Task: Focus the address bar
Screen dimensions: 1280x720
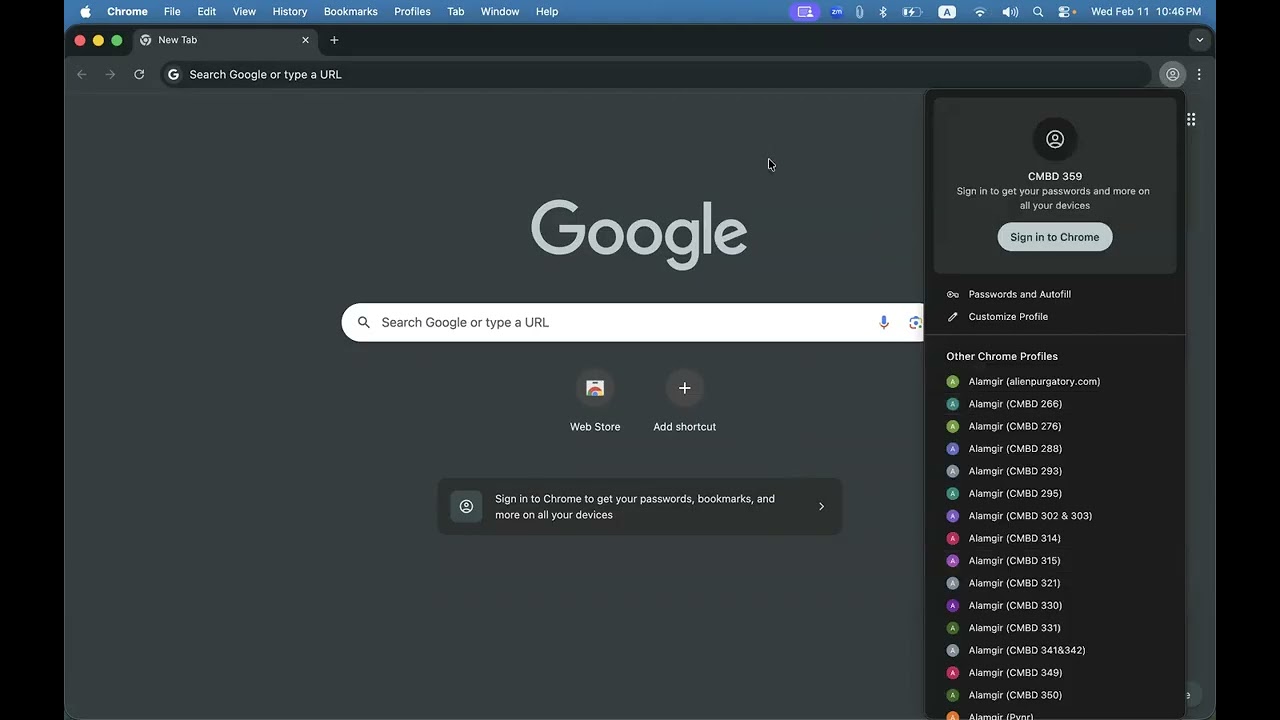Action: [x=655, y=74]
